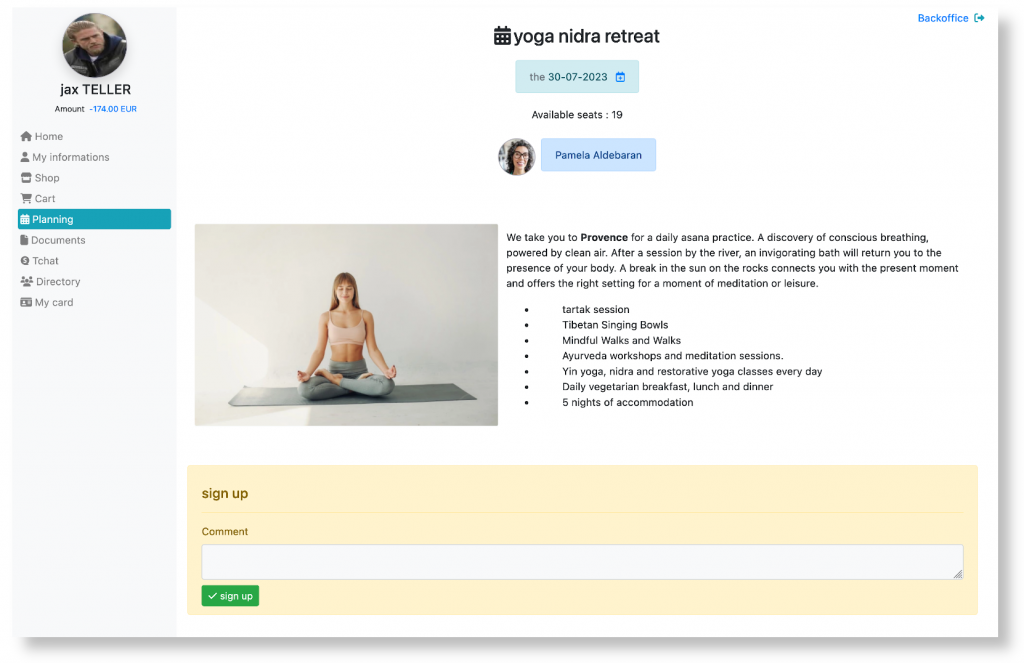Click the Tchat bubble icon
The image size is (1024, 663).
[x=25, y=261]
